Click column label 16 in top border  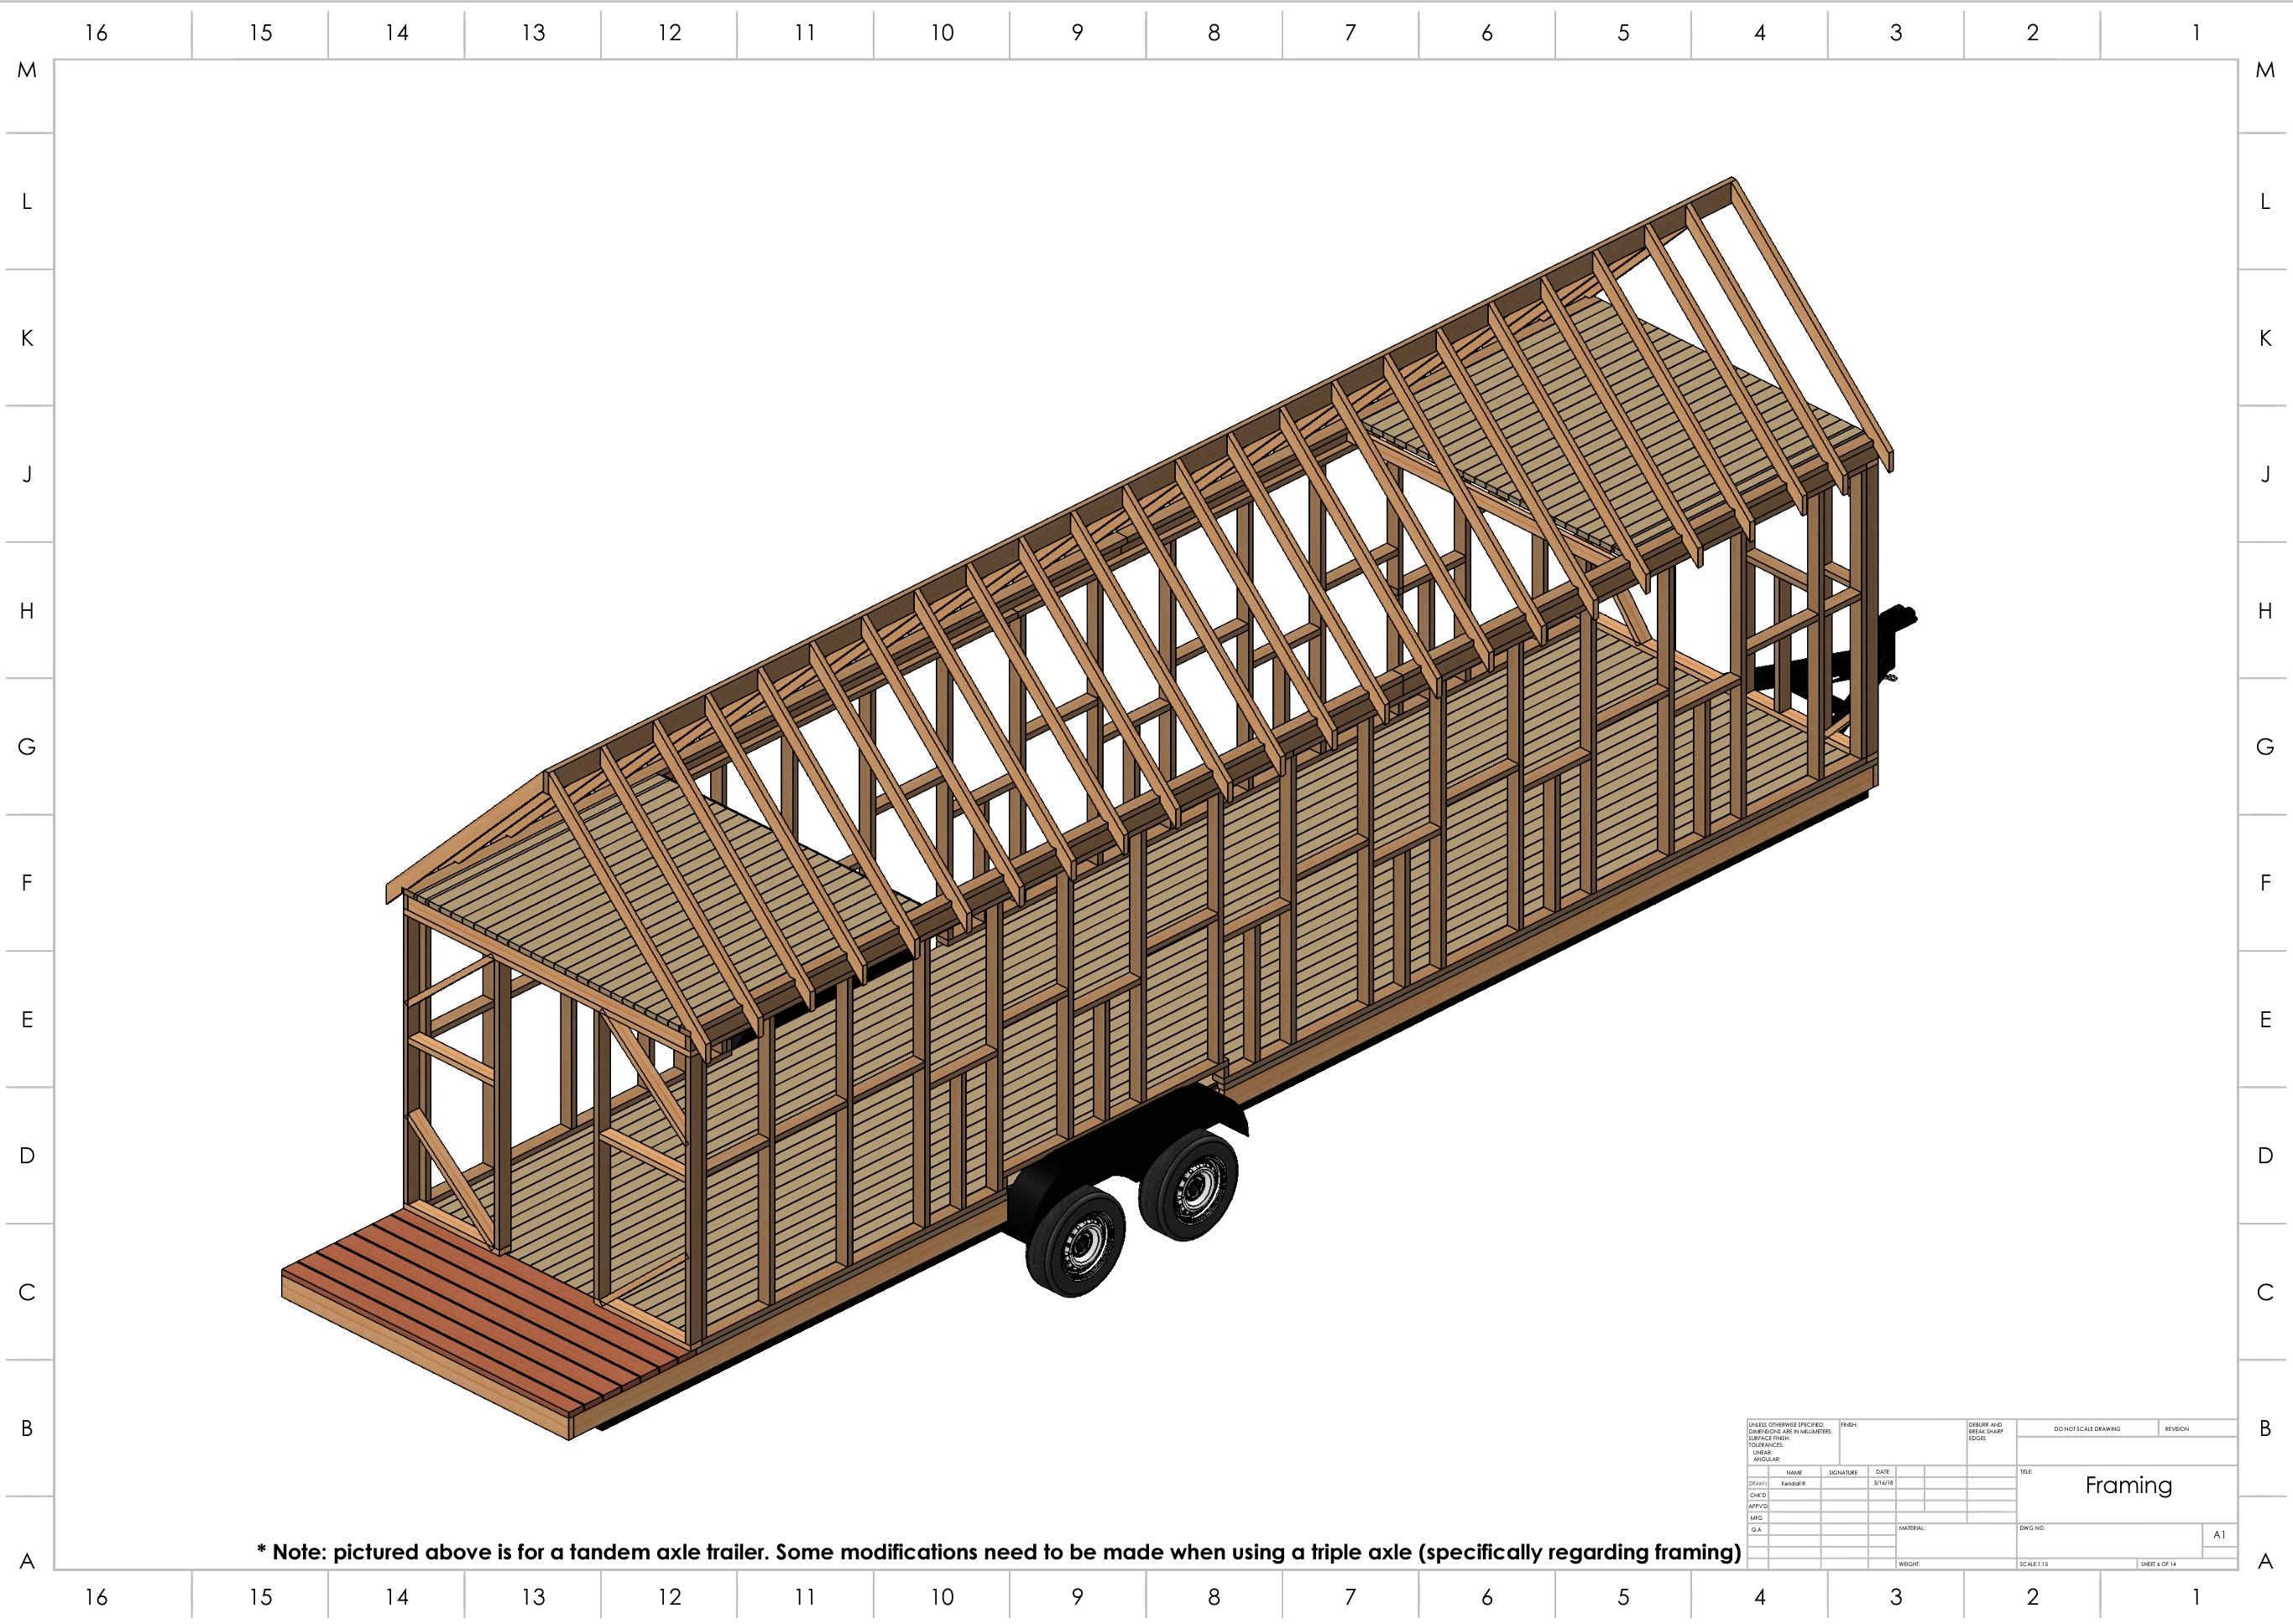[x=96, y=33]
